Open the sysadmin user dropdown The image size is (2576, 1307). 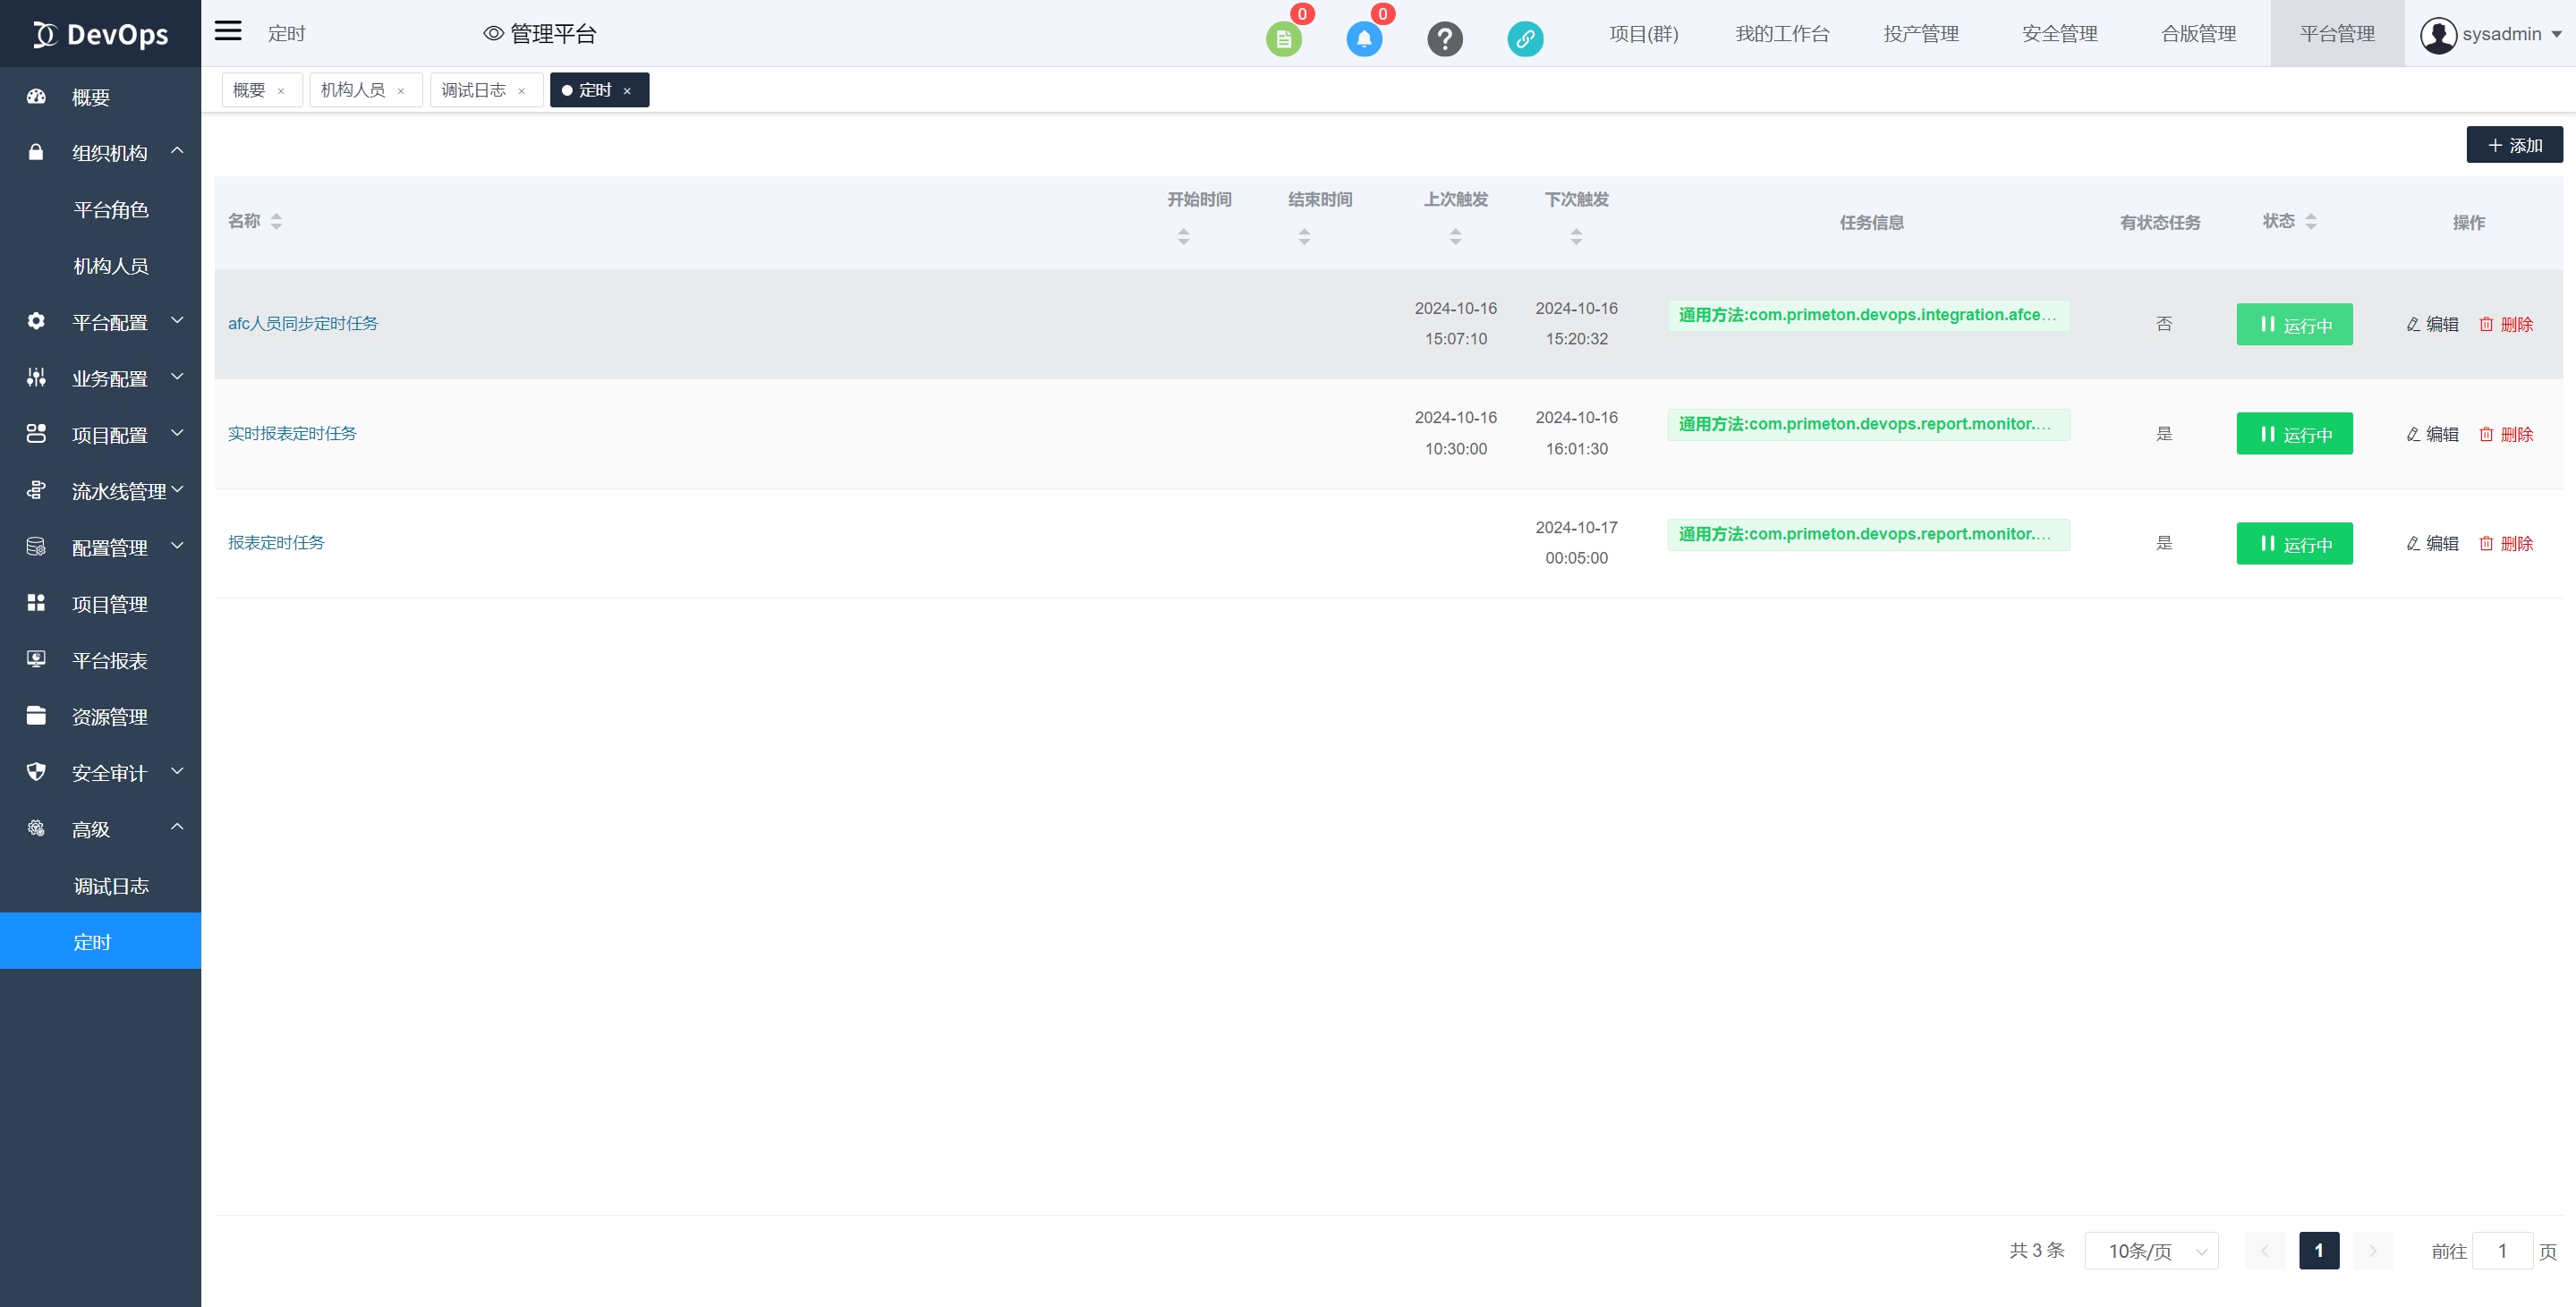point(2490,34)
